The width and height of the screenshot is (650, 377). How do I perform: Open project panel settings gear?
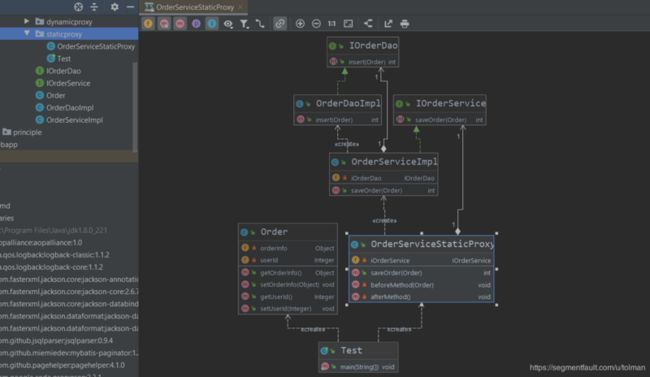tap(114, 7)
